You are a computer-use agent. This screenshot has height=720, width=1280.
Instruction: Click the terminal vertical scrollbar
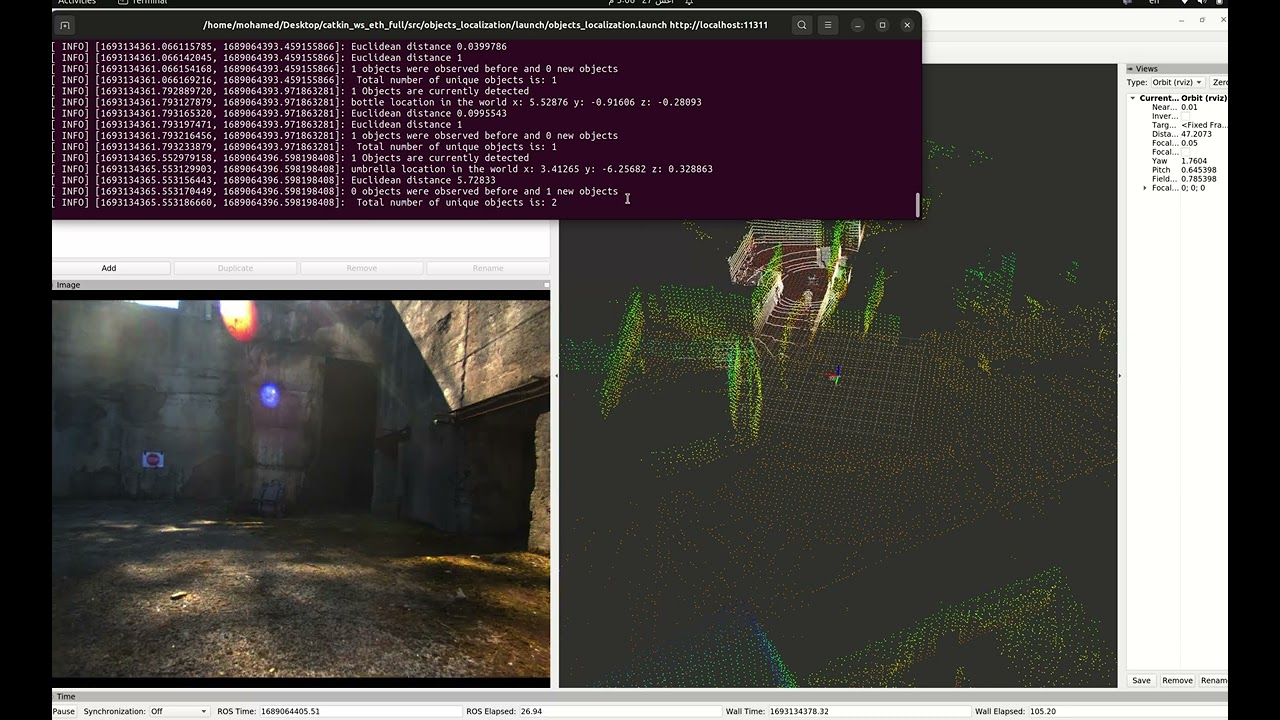point(917,204)
